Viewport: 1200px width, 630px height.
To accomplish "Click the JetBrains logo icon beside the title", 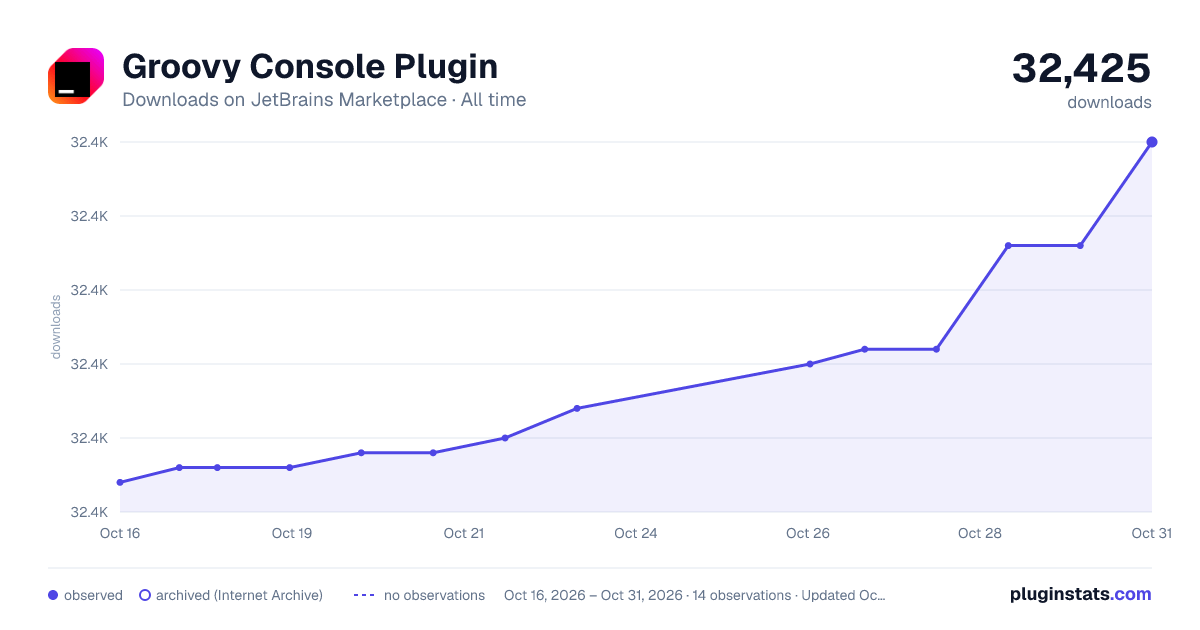I will (76, 76).
